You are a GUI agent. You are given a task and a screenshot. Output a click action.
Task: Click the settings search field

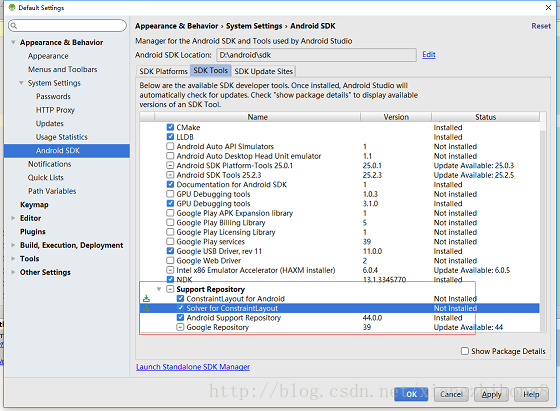(67, 25)
